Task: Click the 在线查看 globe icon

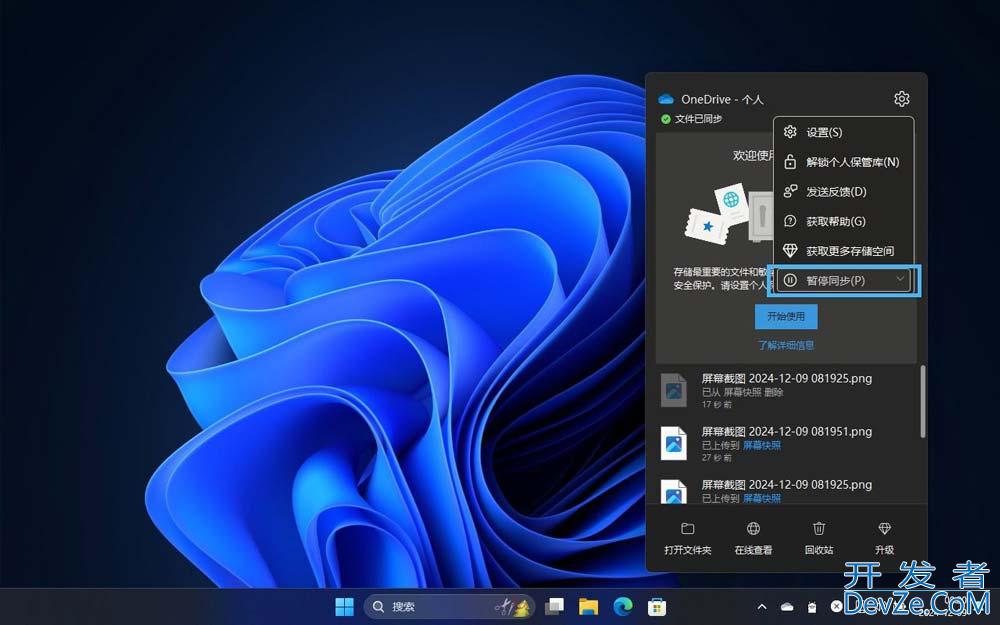Action: [x=753, y=529]
